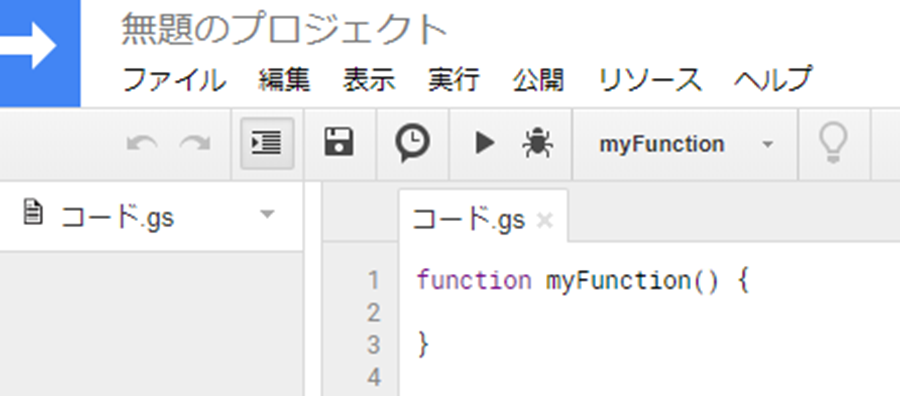Close the コード.gs editor tab
This screenshot has width=900, height=396.
544,220
